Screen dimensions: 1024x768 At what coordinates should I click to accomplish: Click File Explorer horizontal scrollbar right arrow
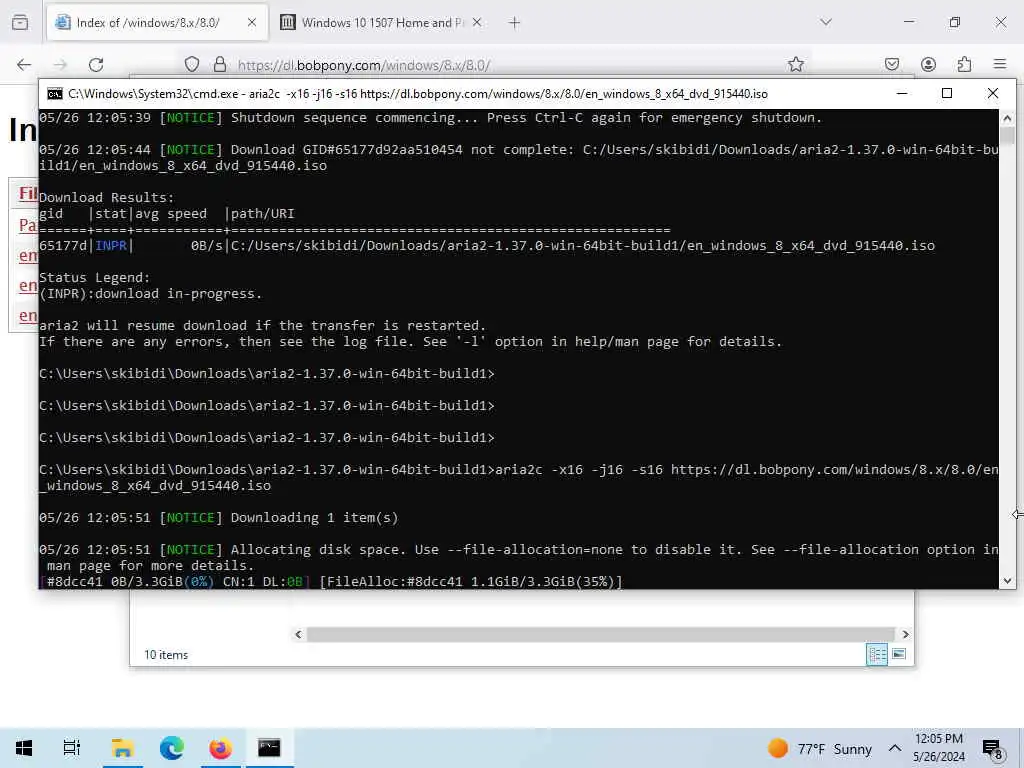[905, 634]
